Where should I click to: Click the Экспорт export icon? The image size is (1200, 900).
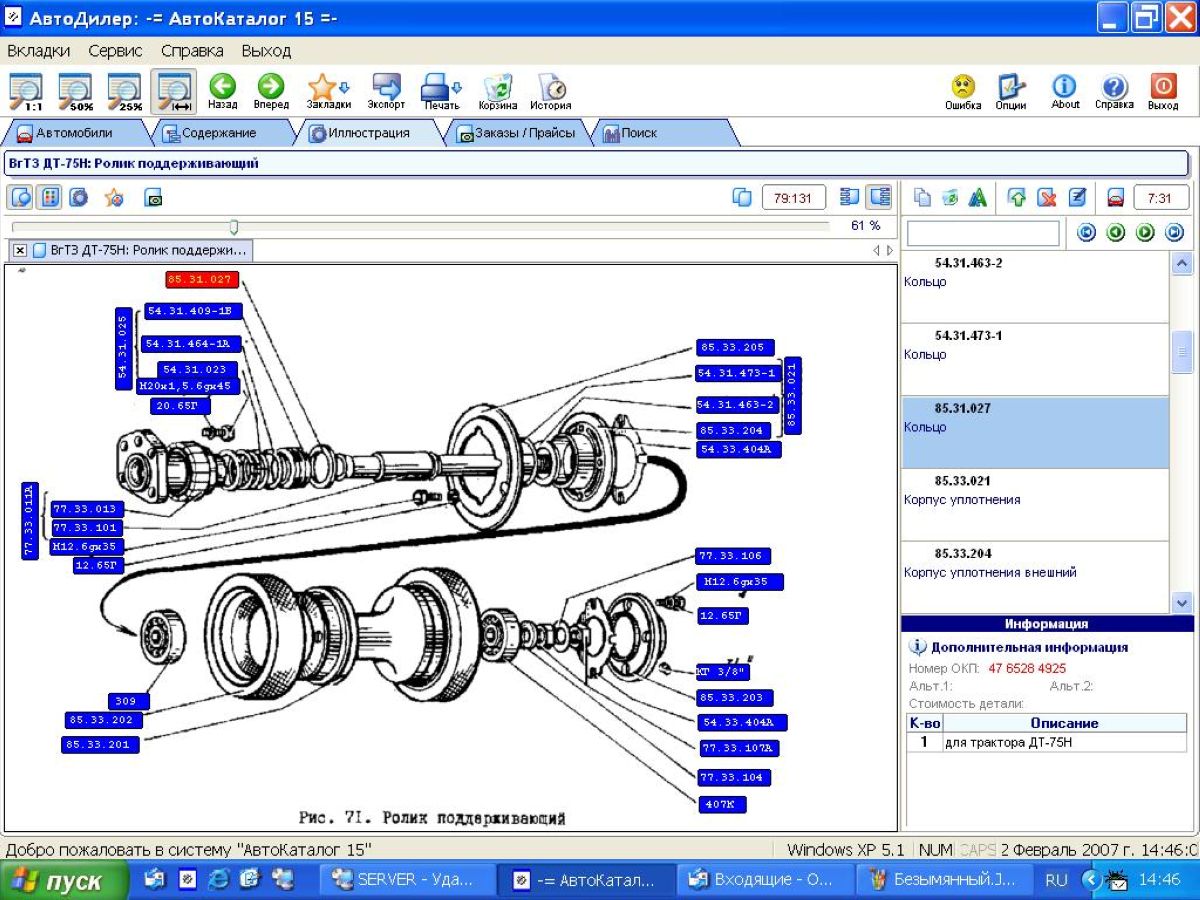tap(386, 87)
